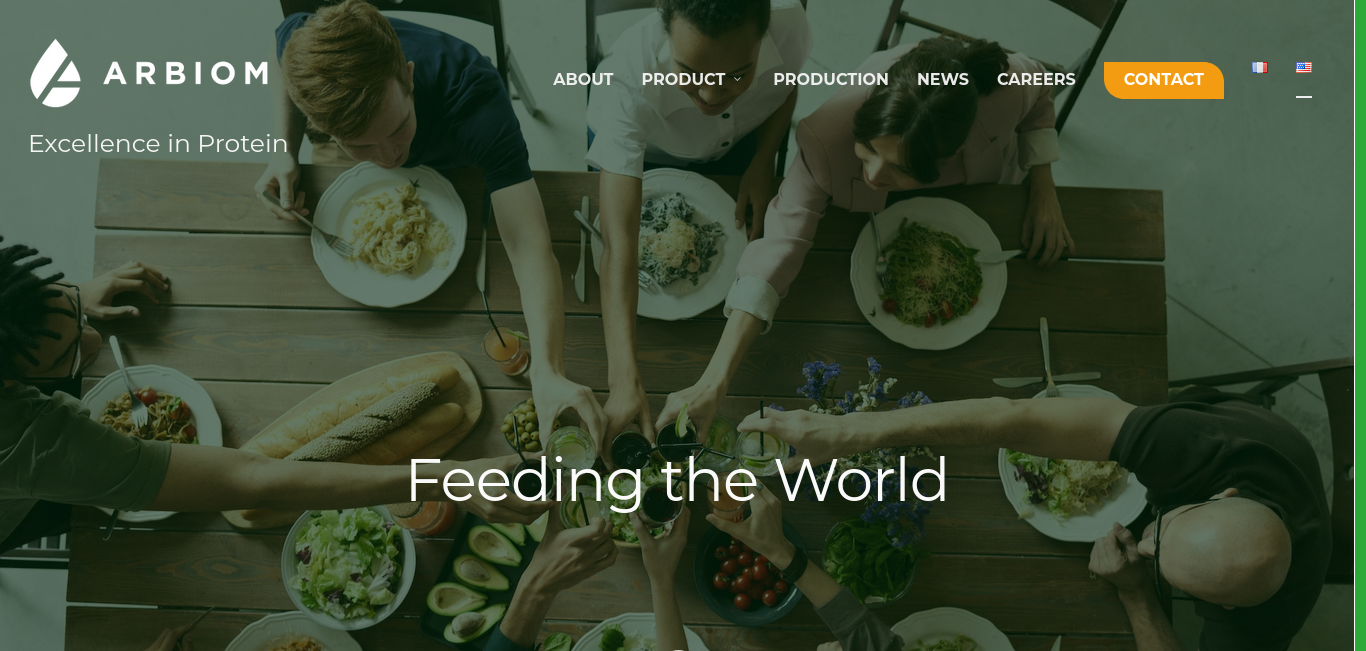Switch site language using French flag
The height and width of the screenshot is (651, 1366).
coord(1259,68)
